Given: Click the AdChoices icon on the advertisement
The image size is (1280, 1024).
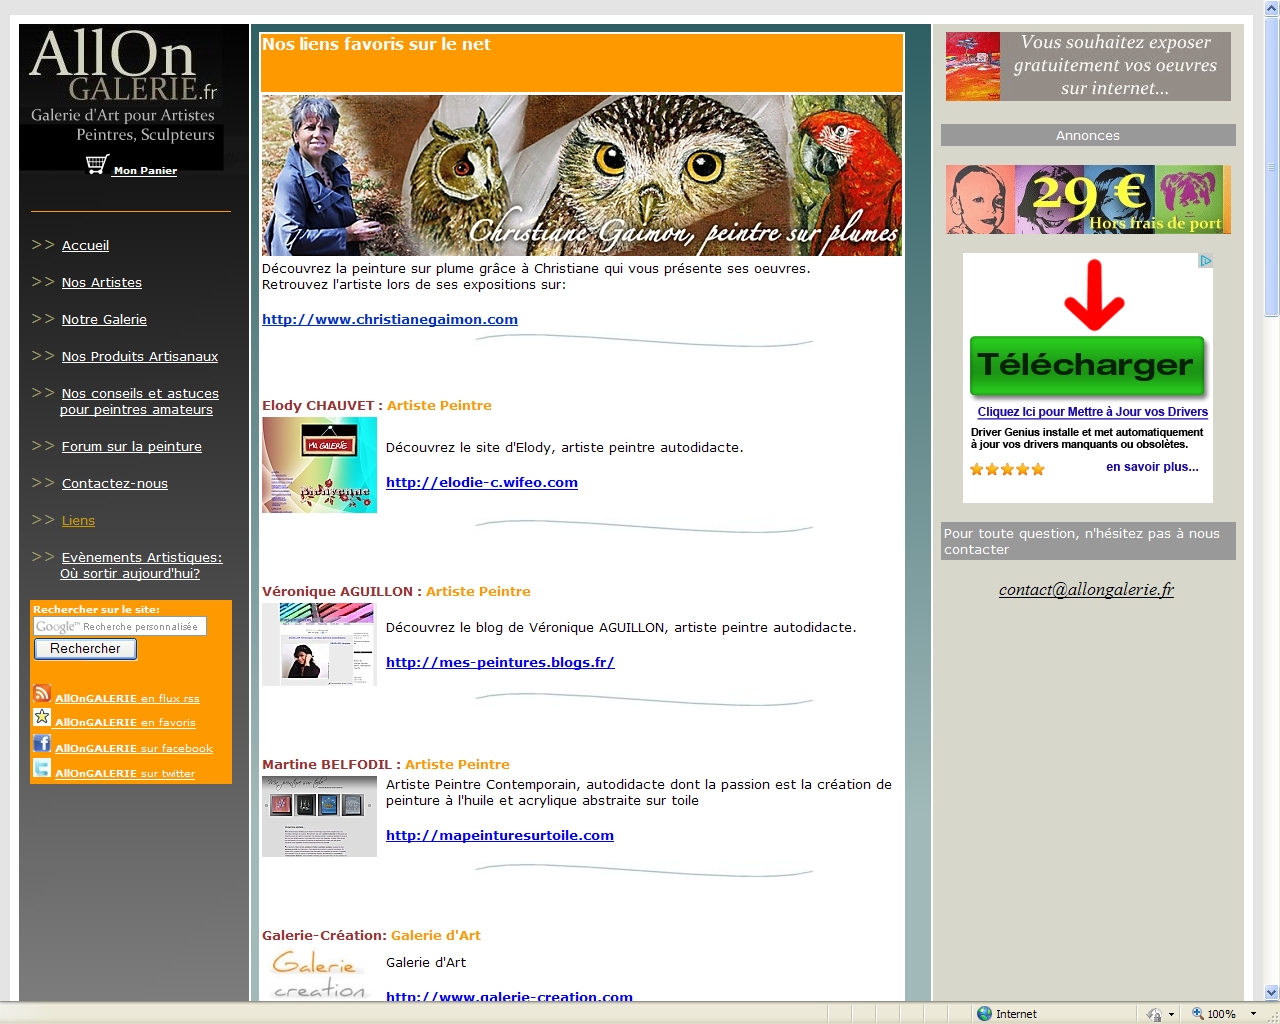Looking at the screenshot, I should coord(1205,261).
